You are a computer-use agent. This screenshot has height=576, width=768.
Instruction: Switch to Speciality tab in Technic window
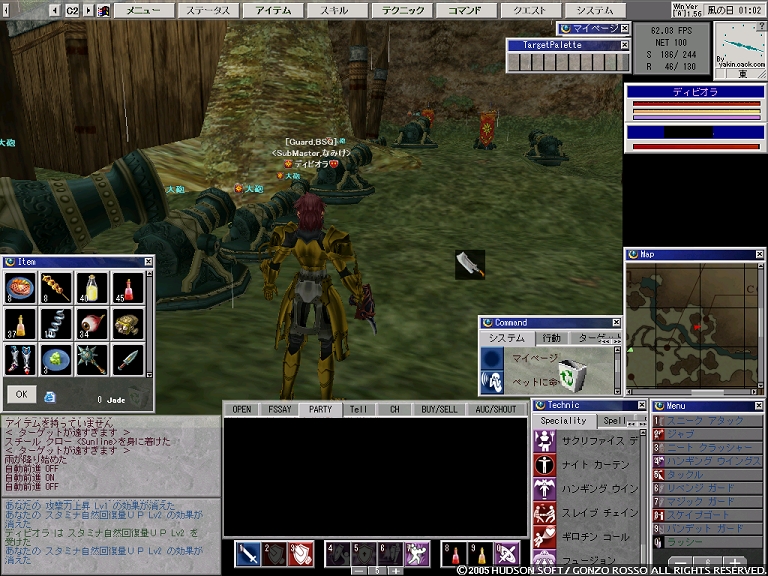point(564,421)
